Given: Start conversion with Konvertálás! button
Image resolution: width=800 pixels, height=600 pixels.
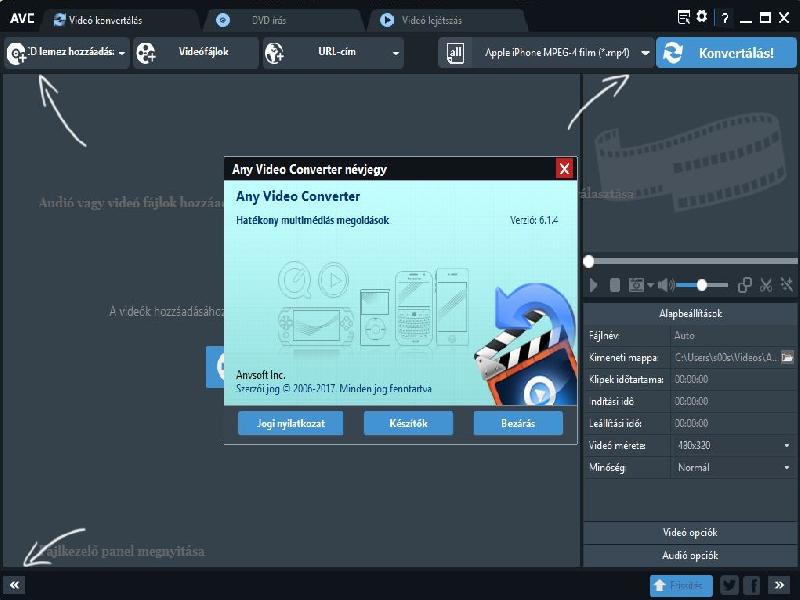Looking at the screenshot, I should pyautogui.click(x=726, y=53).
